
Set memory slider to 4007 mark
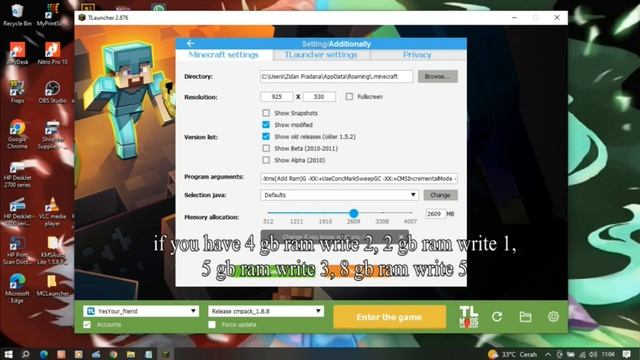[411, 213]
